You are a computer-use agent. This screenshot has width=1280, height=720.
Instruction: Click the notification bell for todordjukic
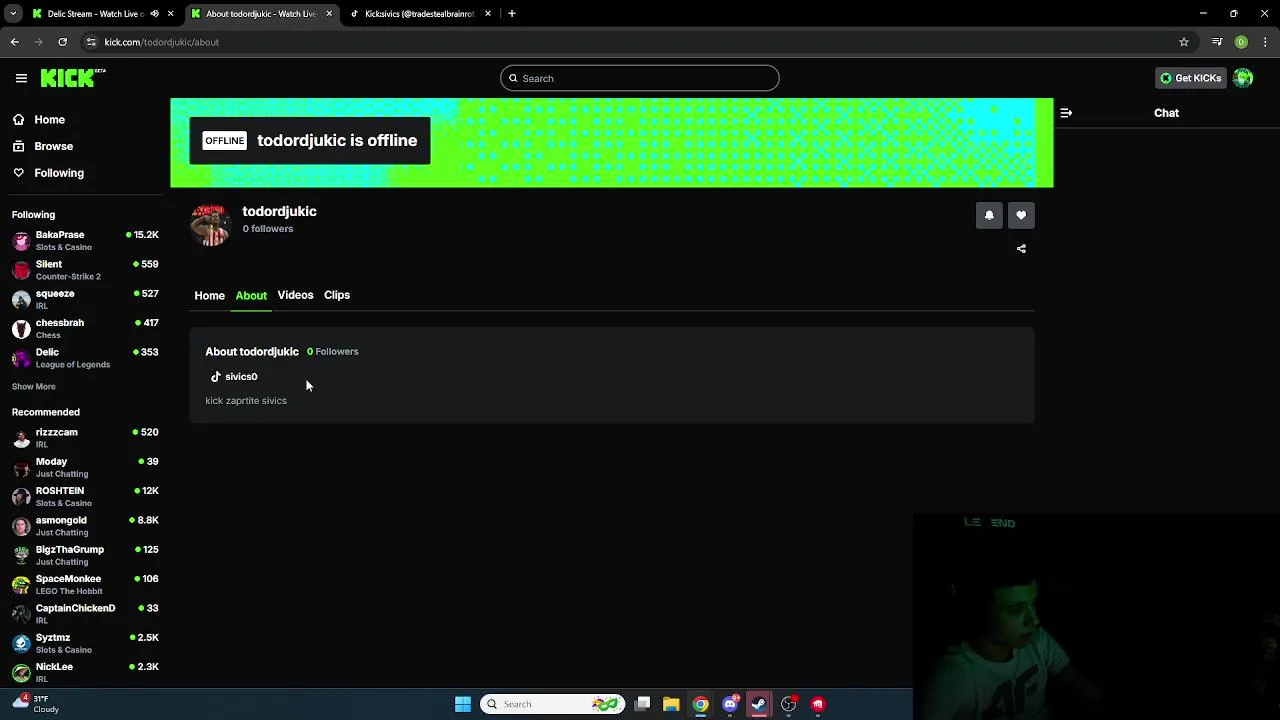pos(989,215)
